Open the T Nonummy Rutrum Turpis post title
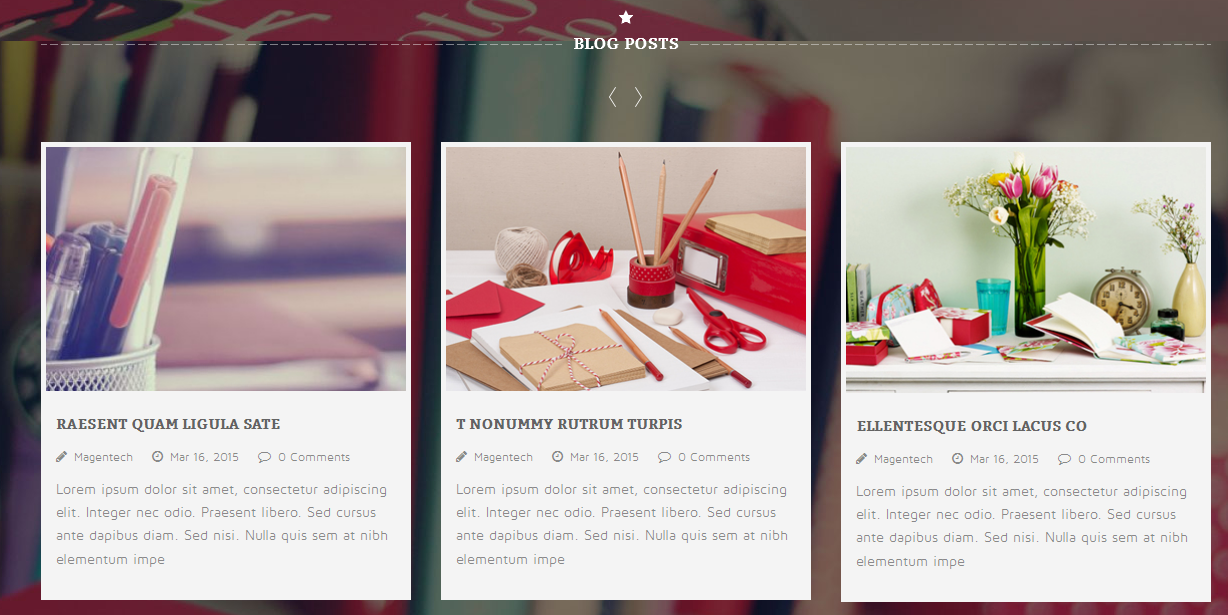The height and width of the screenshot is (615, 1228). pyautogui.click(x=569, y=424)
